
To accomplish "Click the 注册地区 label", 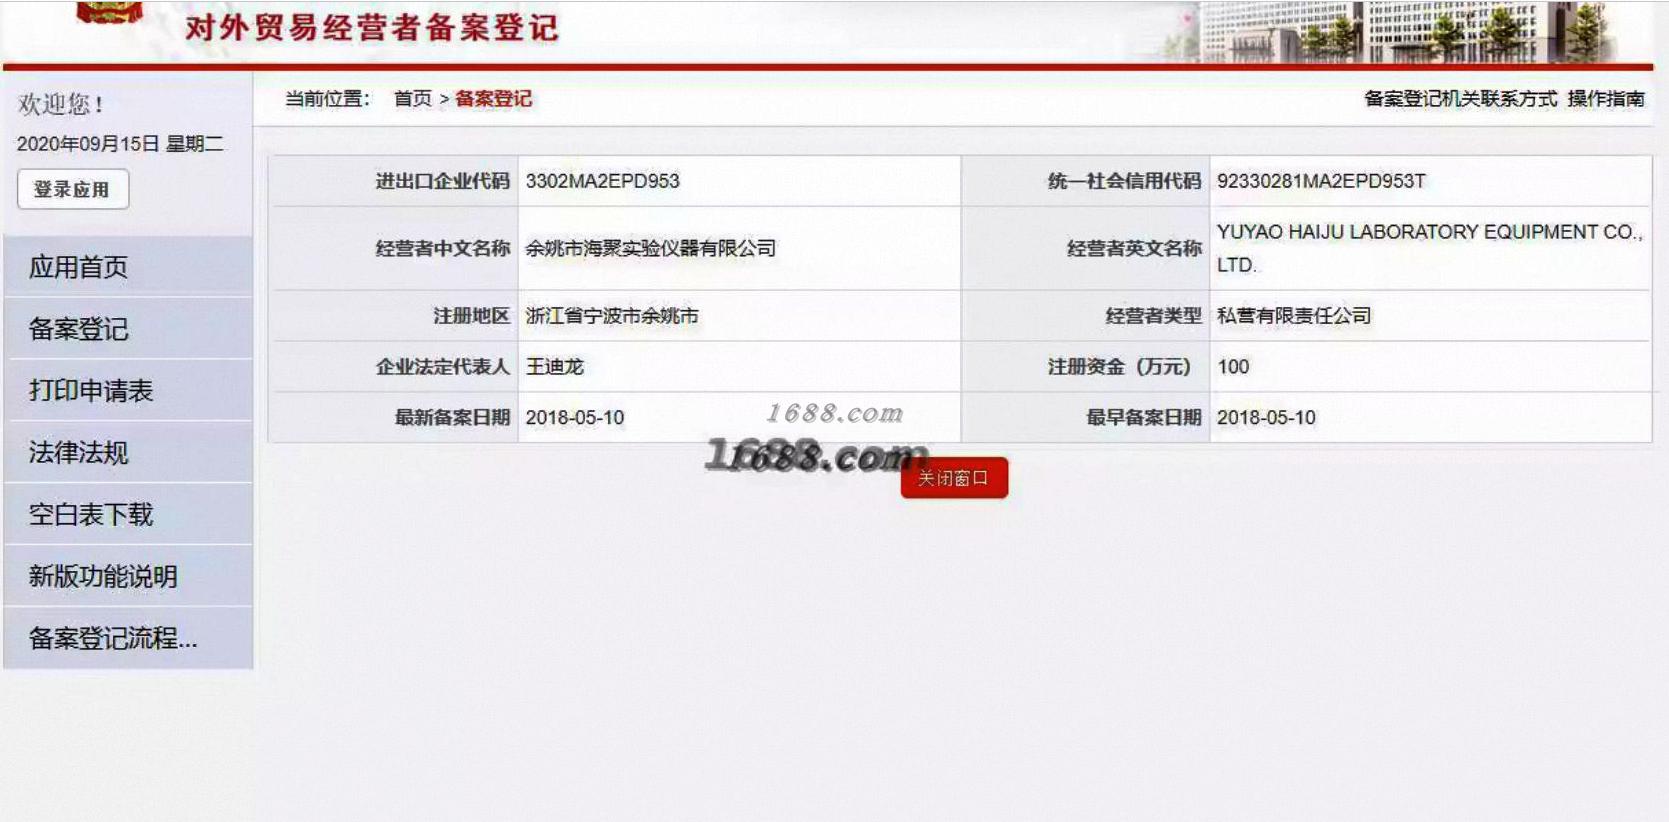I will coord(471,316).
